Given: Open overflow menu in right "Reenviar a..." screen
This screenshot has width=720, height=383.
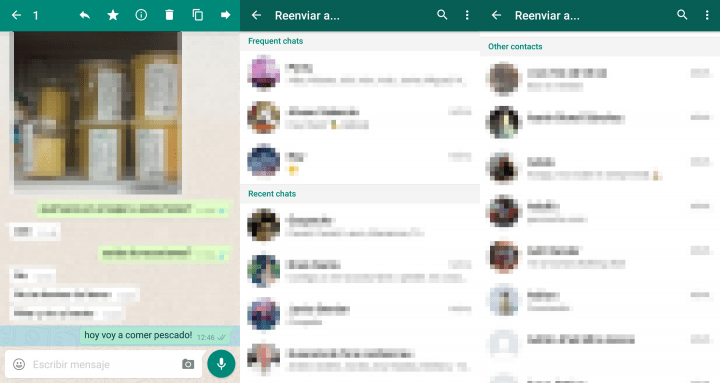Looking at the screenshot, I should [x=707, y=15].
